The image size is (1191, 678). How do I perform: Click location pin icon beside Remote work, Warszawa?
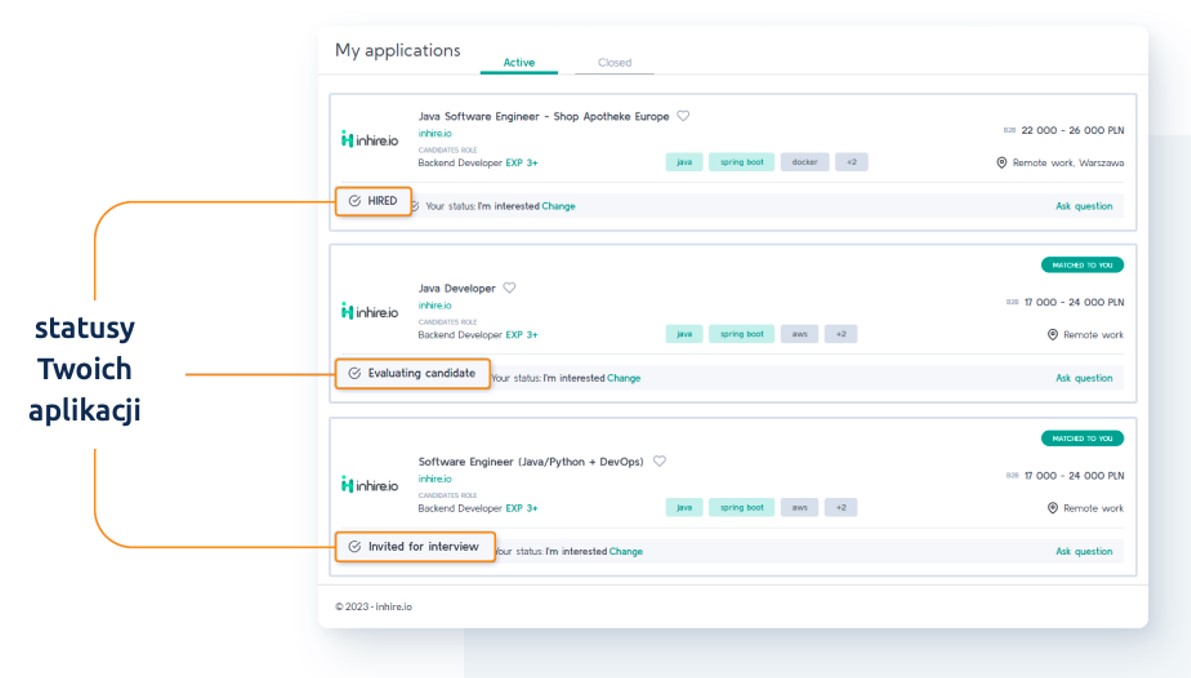1001,162
